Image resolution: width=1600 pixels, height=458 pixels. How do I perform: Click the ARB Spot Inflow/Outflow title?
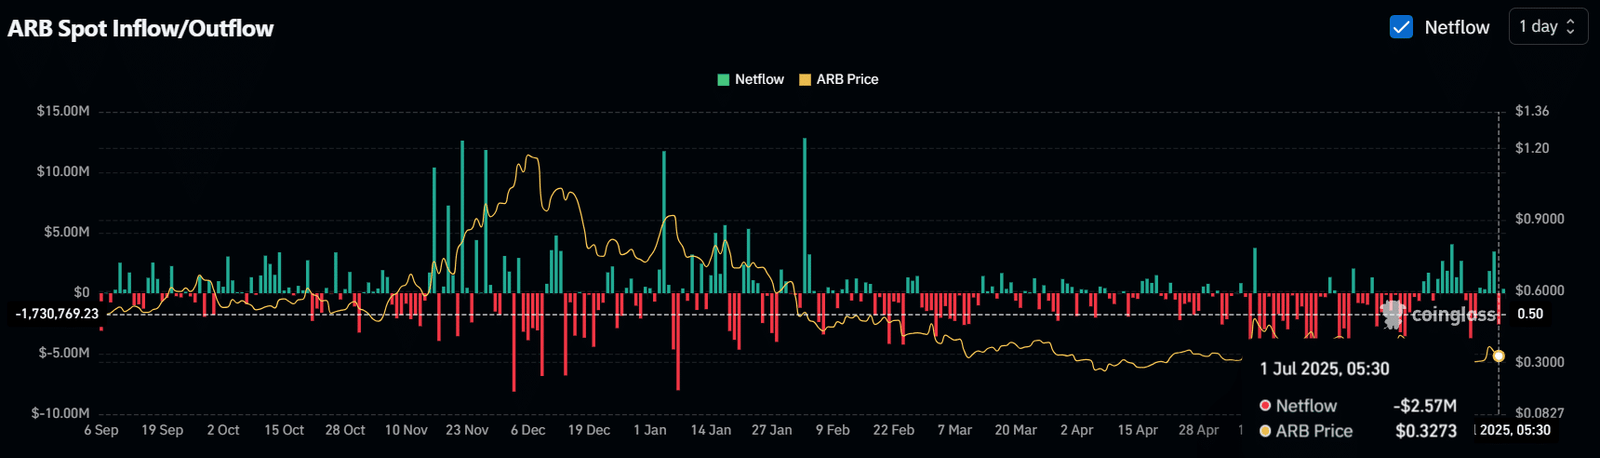tap(140, 28)
